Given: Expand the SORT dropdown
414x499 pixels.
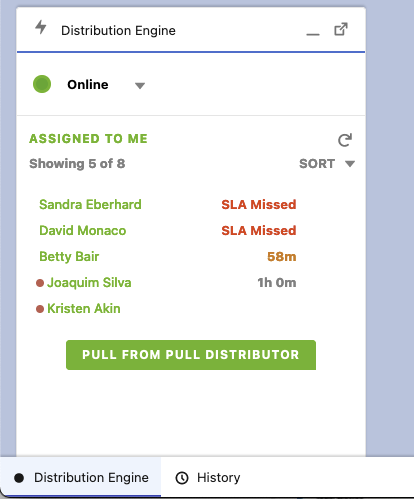Looking at the screenshot, I should tap(327, 164).
